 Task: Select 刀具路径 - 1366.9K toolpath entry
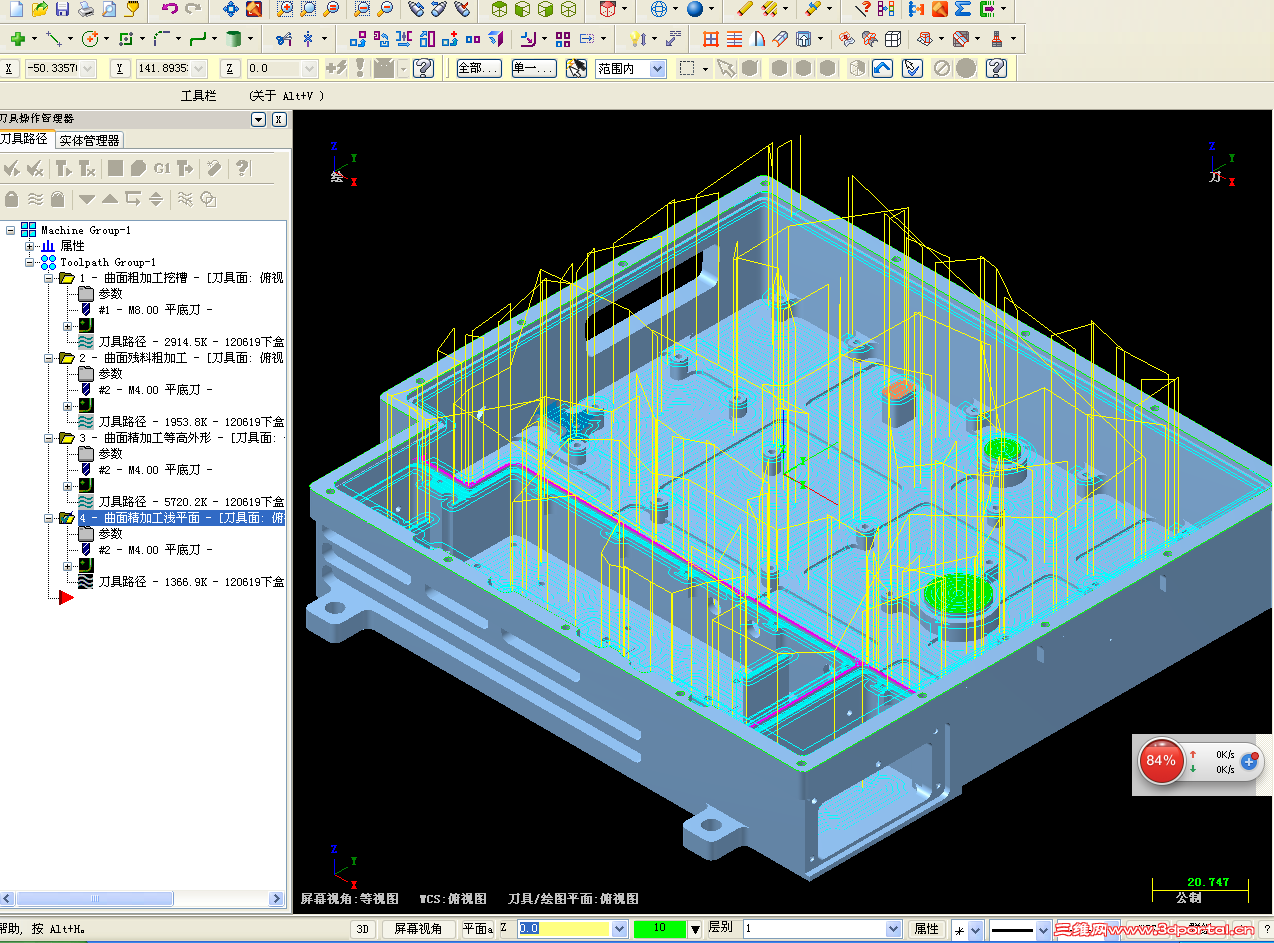(191, 582)
